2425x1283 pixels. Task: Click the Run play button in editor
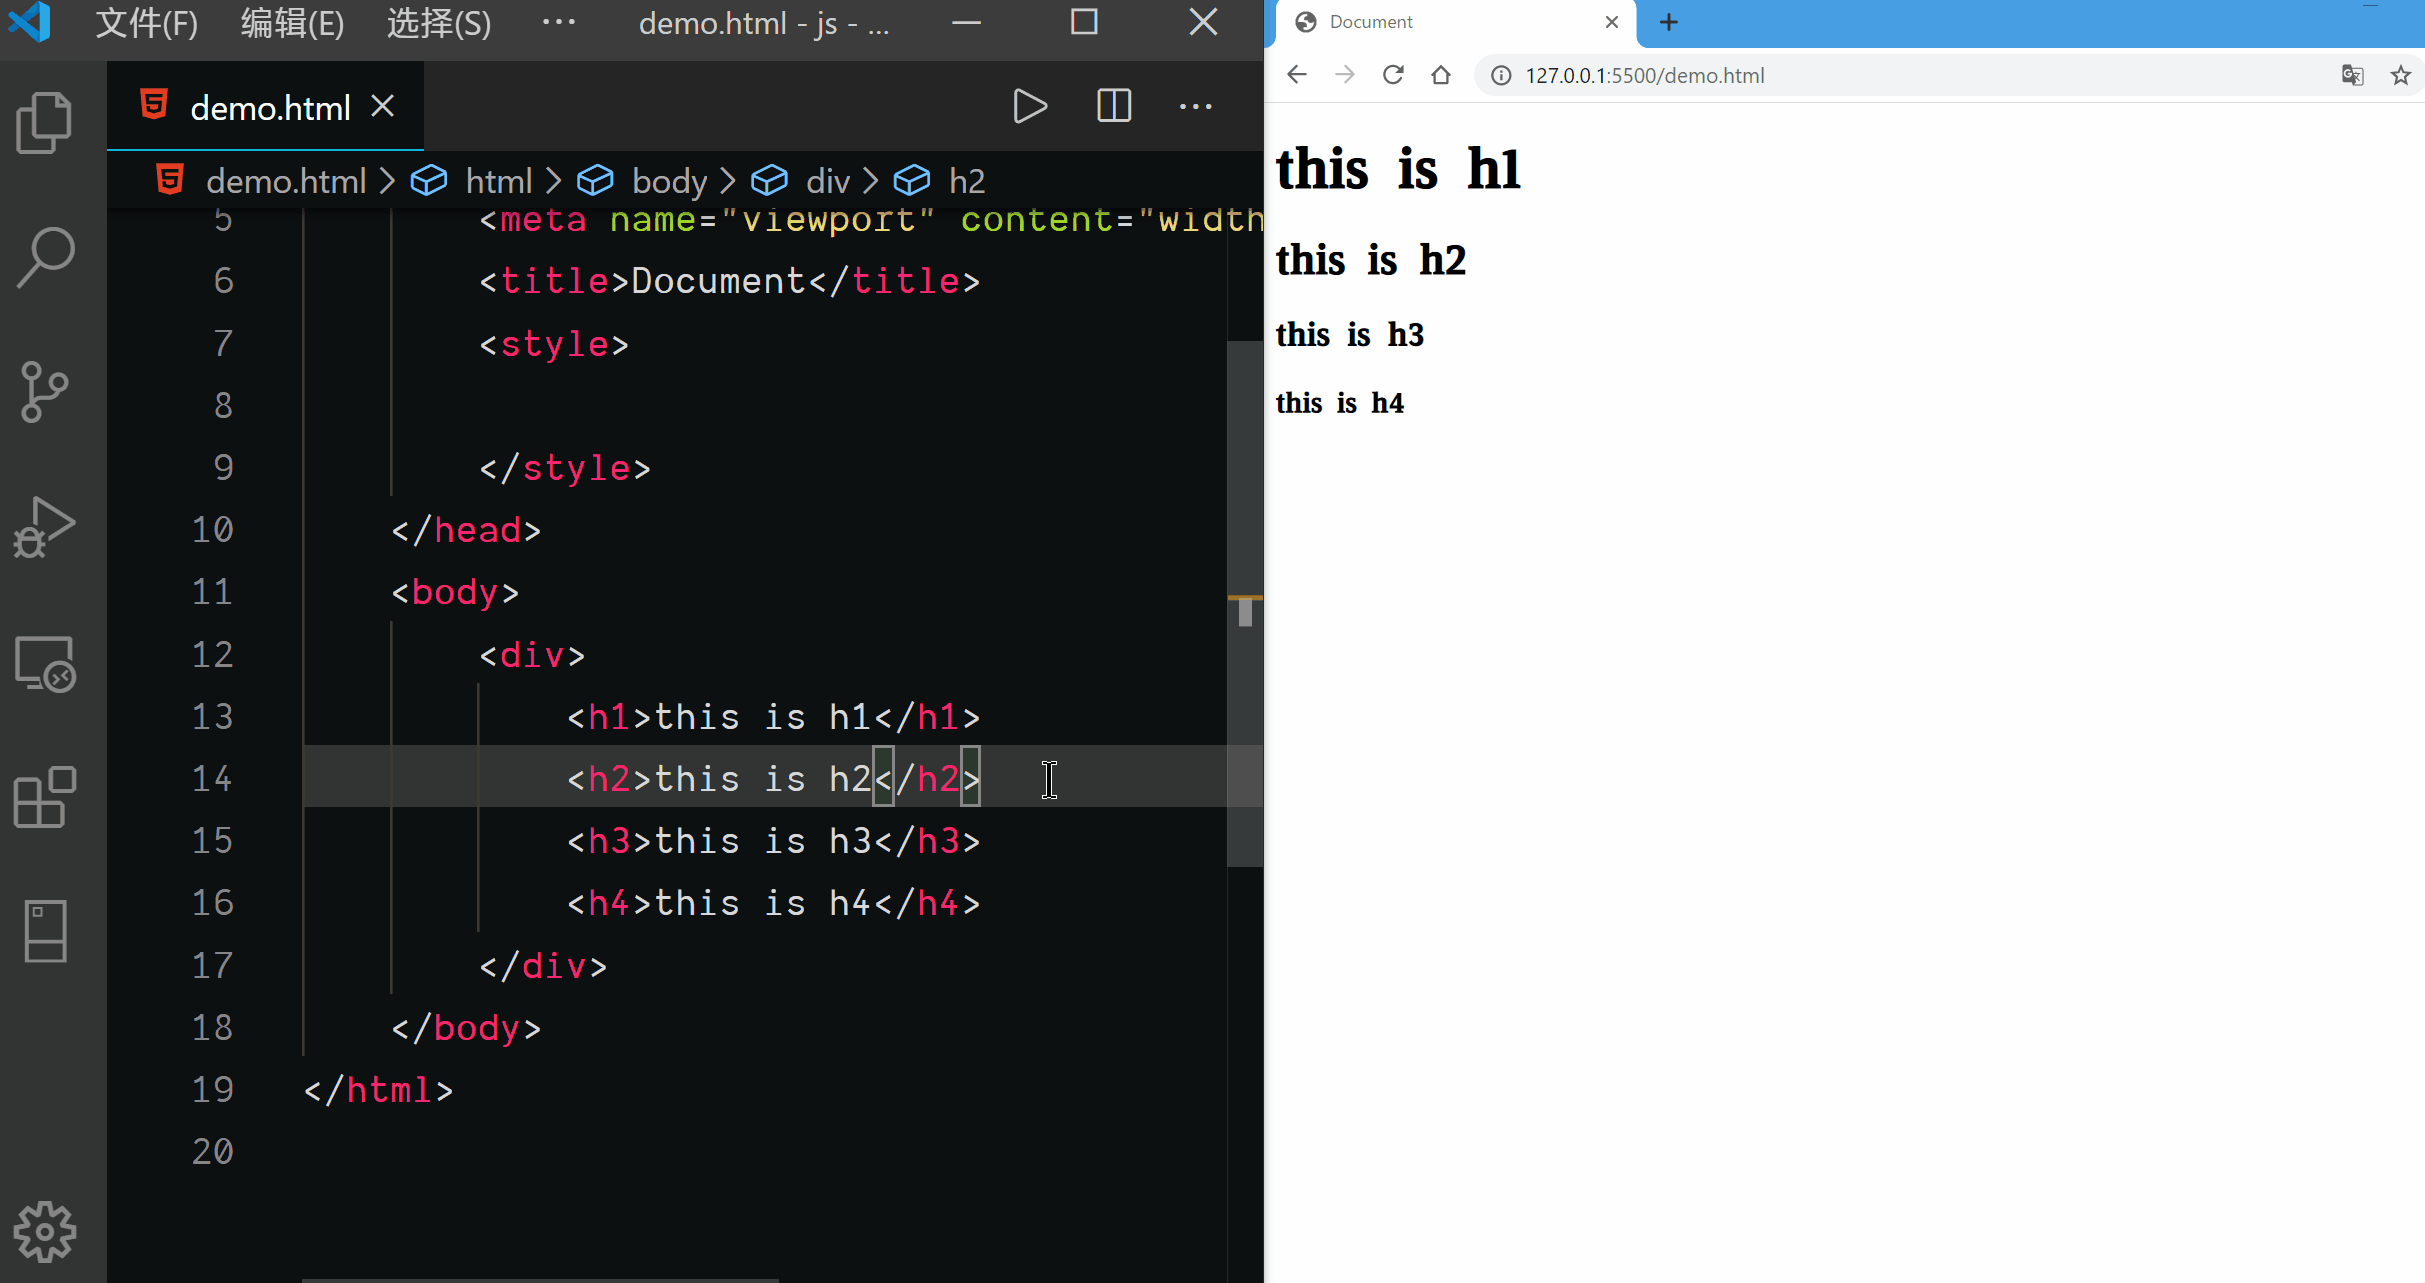tap(1029, 106)
